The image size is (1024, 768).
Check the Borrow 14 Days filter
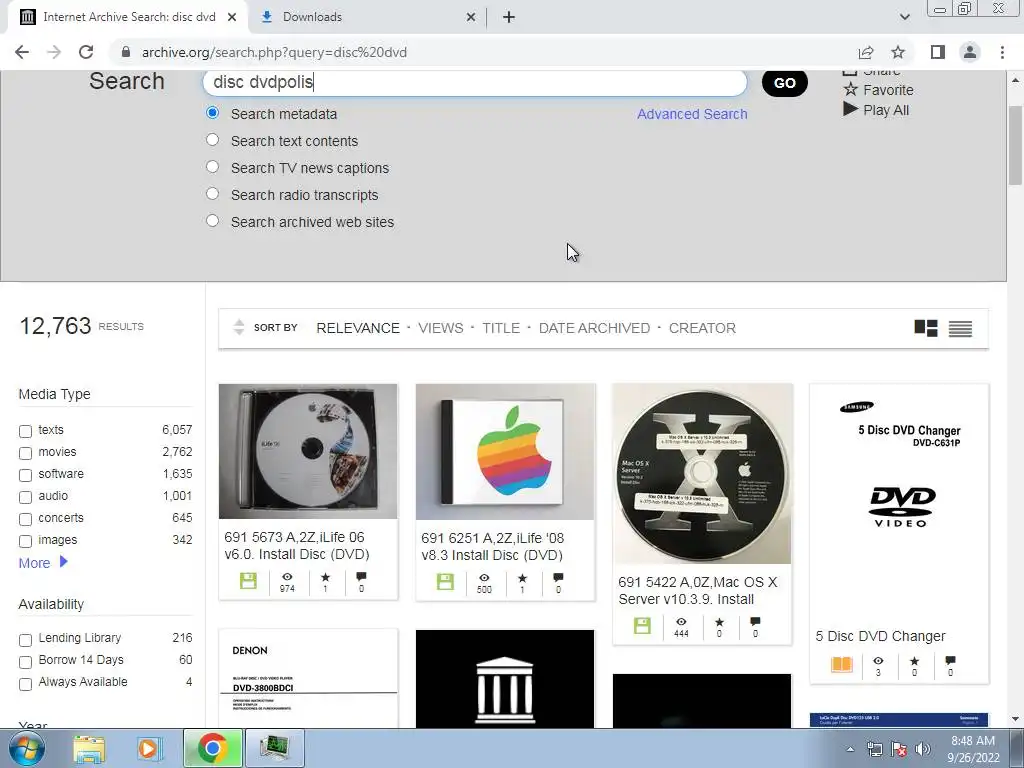25,662
